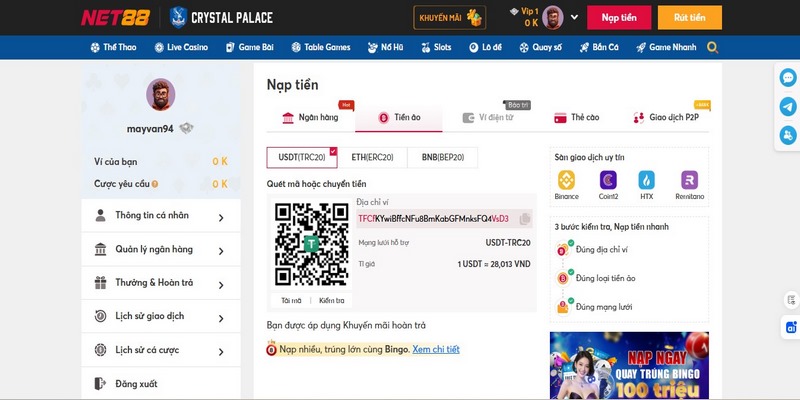Switch to the Thẻ cào tab
Screen dimensions: 800x400
[577, 117]
